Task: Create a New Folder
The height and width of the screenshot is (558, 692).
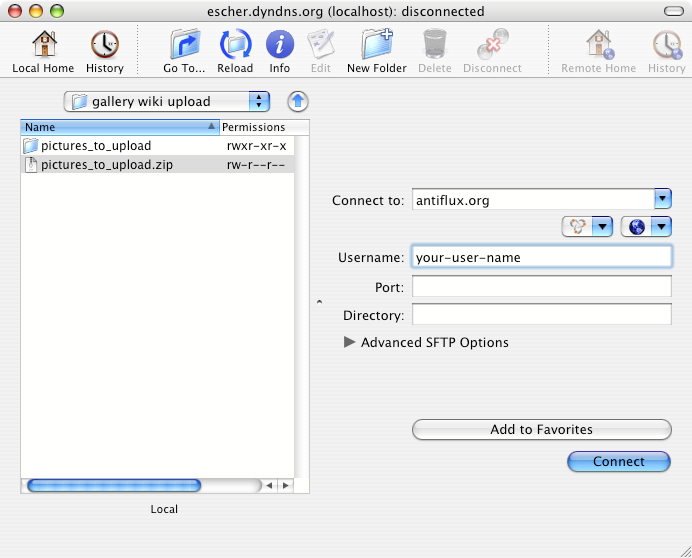Action: pos(377,45)
